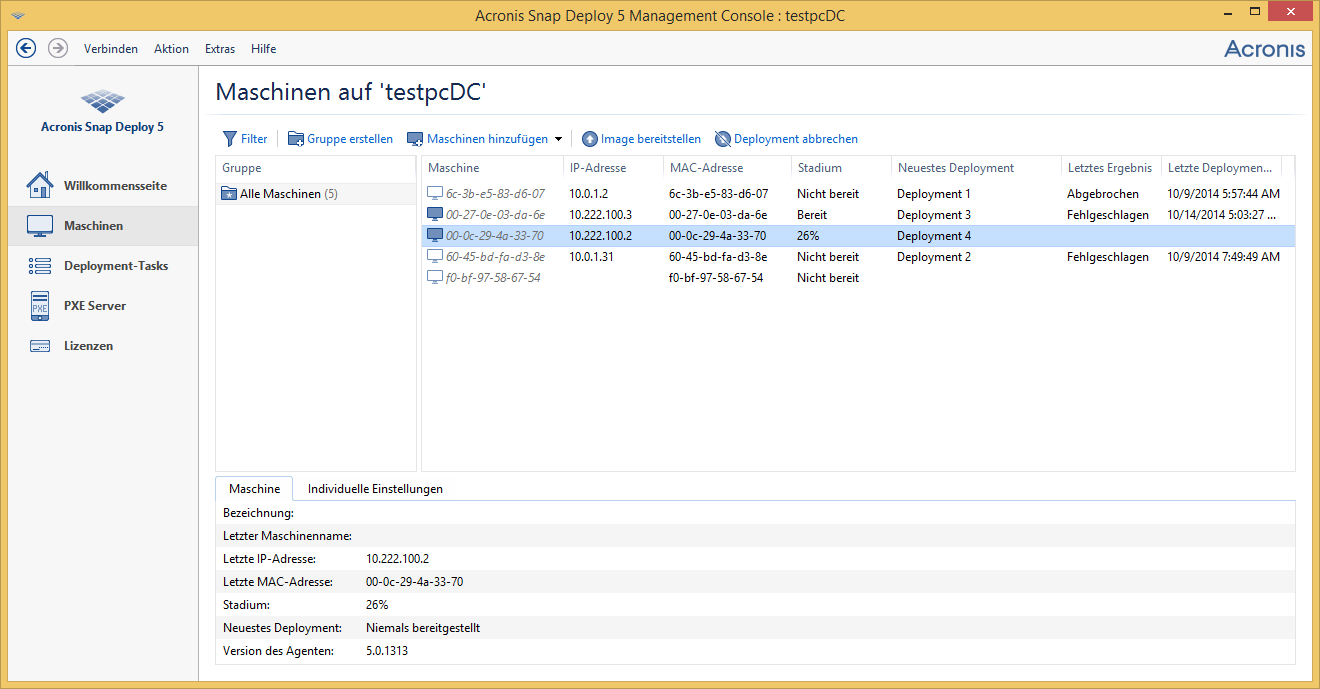Open the Aktion menu
Screen dimensions: 1320x689
[171, 49]
